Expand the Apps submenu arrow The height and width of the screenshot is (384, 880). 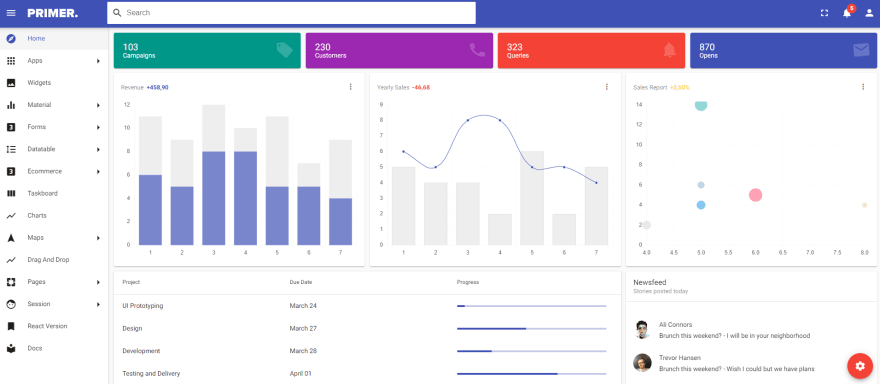click(98, 61)
